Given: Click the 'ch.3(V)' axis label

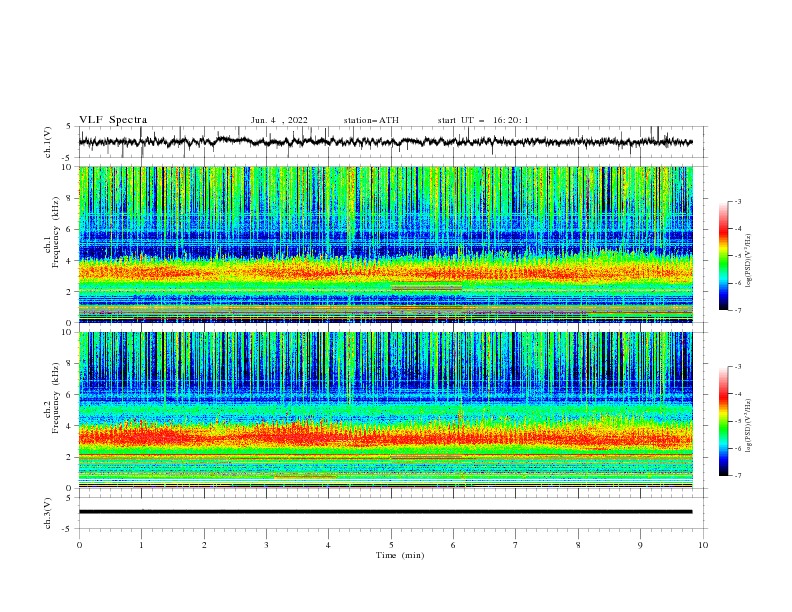Looking at the screenshot, I should pos(48,513).
